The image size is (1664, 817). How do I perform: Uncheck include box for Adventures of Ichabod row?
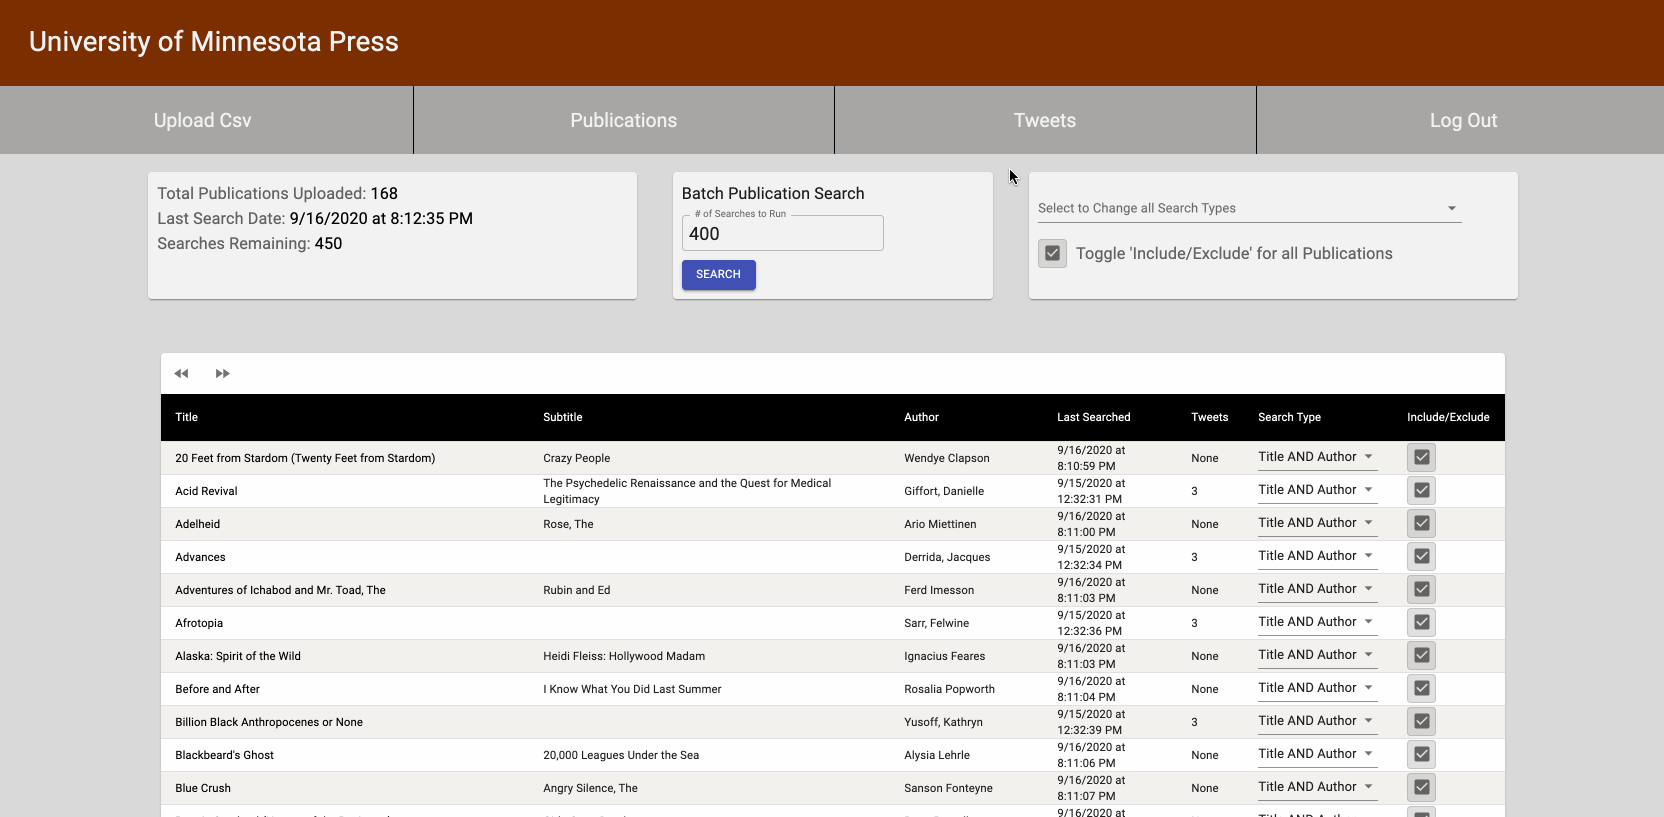pos(1421,590)
